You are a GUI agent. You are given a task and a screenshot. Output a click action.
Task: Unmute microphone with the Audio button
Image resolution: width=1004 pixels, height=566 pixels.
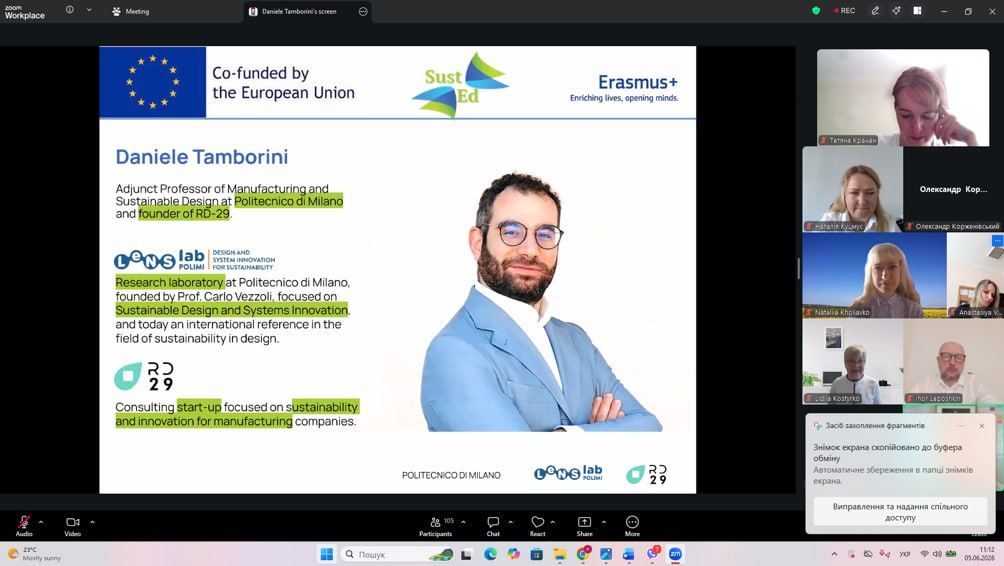[x=24, y=526]
